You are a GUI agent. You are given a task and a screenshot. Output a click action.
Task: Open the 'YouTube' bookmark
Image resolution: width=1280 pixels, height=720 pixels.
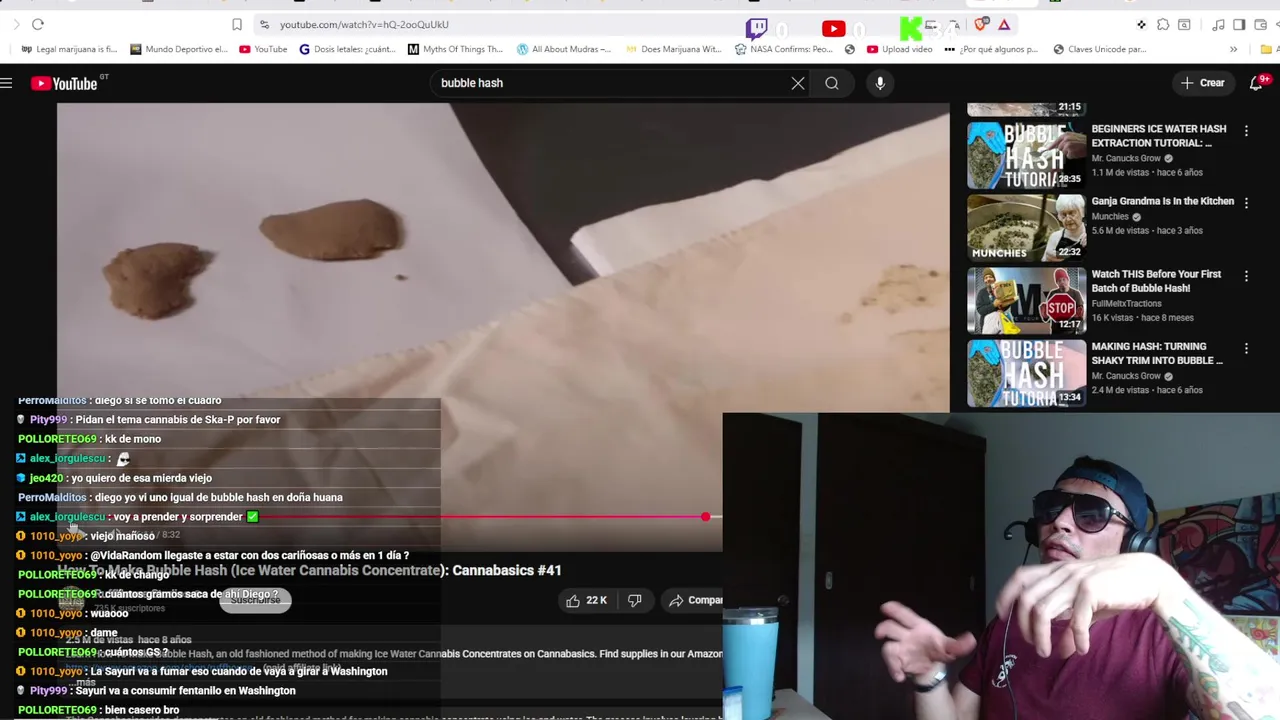263,49
